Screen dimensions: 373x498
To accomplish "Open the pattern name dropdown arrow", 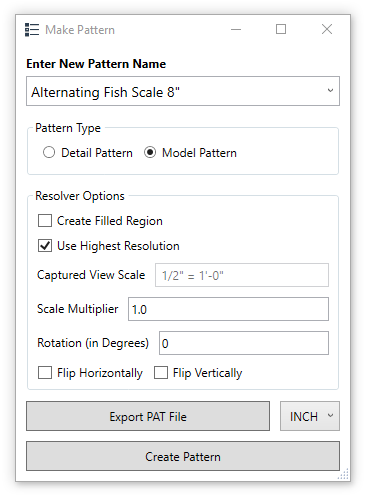I will coord(330,91).
